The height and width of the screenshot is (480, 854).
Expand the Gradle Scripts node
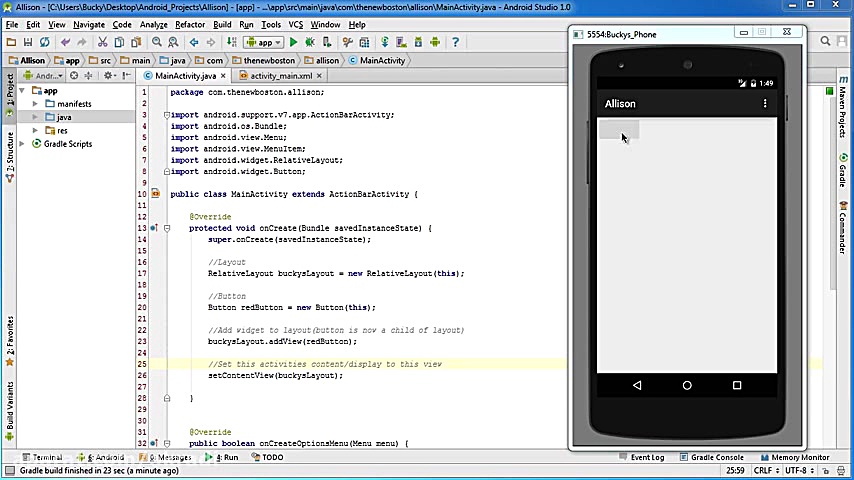tap(22, 144)
